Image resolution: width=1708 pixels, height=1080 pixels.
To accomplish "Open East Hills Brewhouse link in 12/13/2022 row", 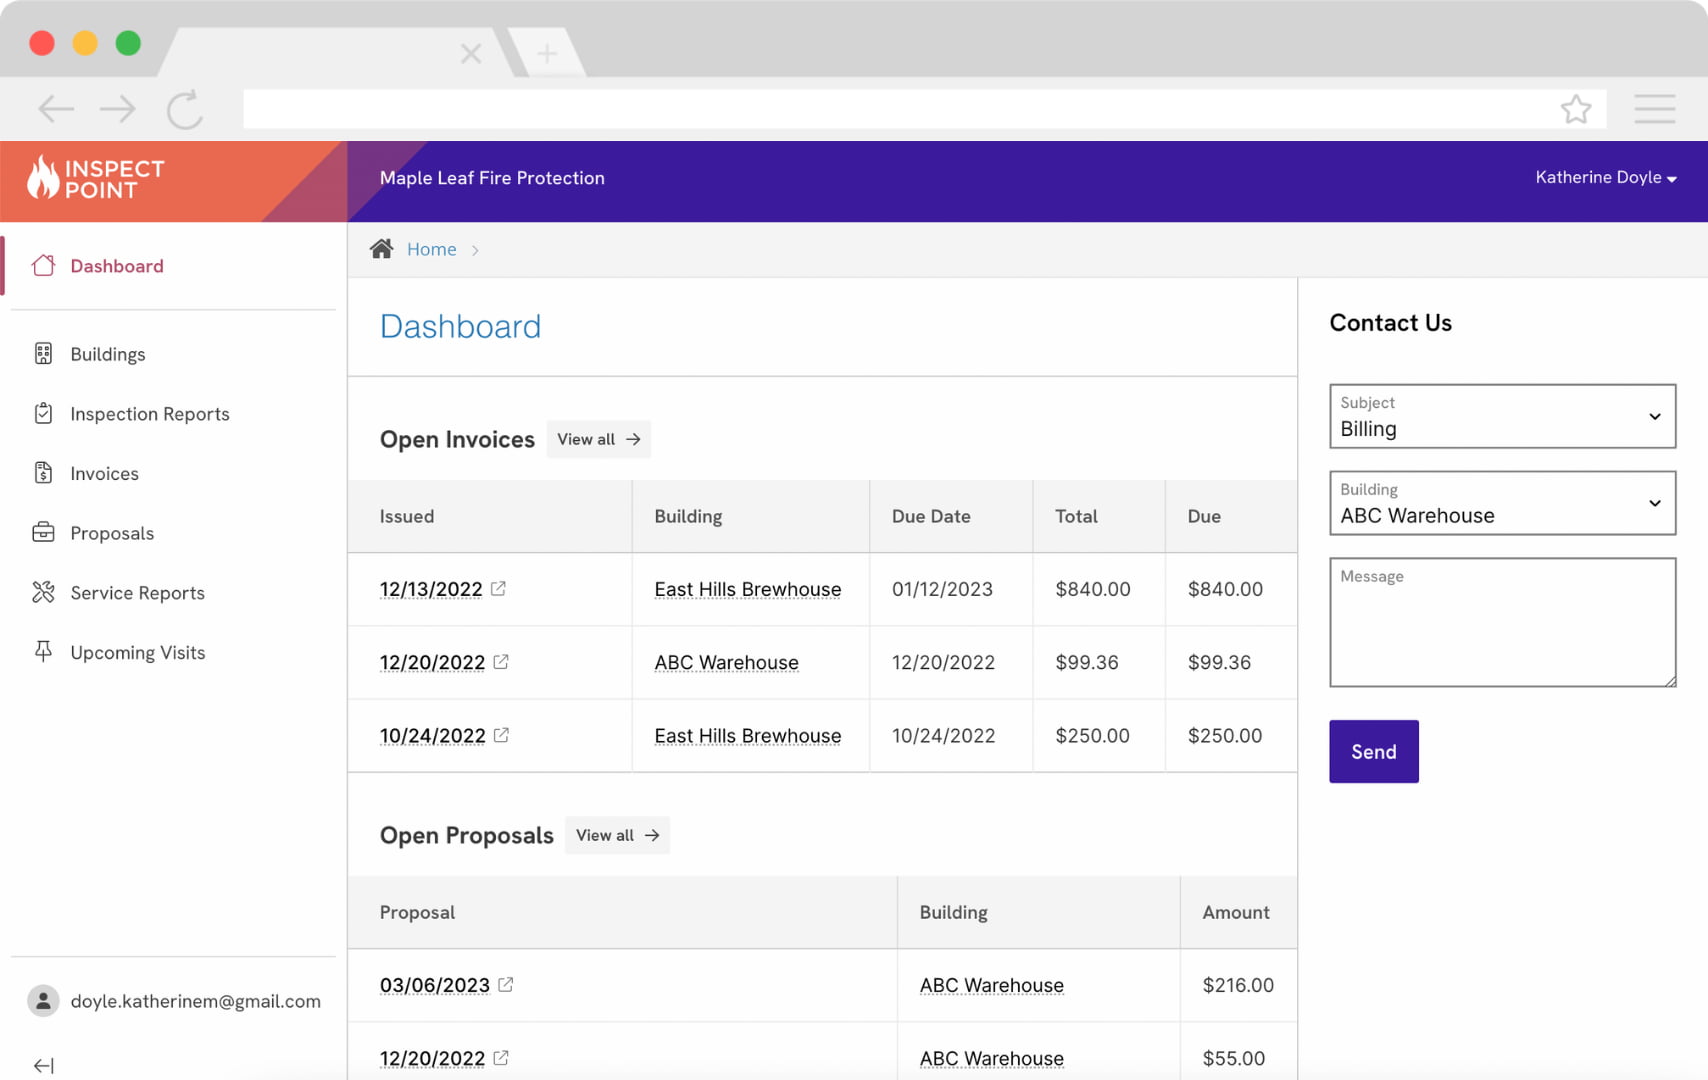I will coord(748,589).
